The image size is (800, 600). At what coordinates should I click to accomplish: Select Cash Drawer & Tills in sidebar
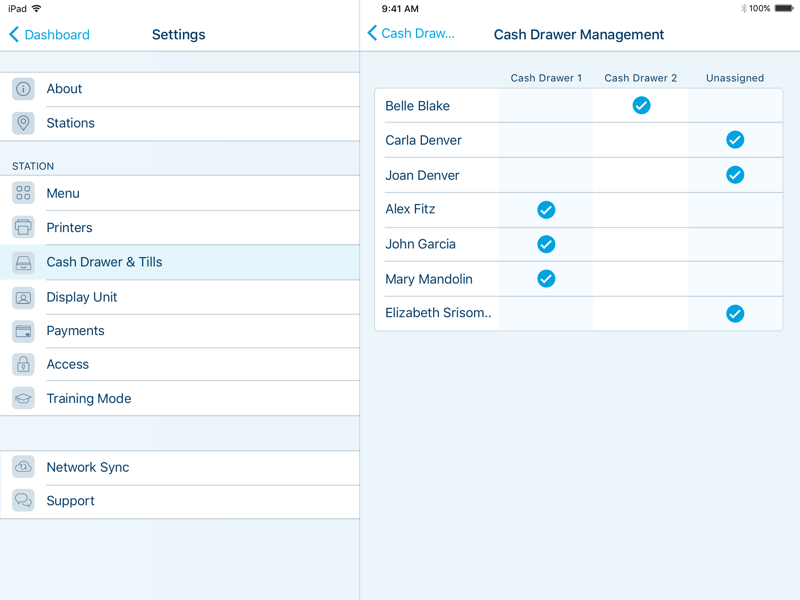coord(104,262)
